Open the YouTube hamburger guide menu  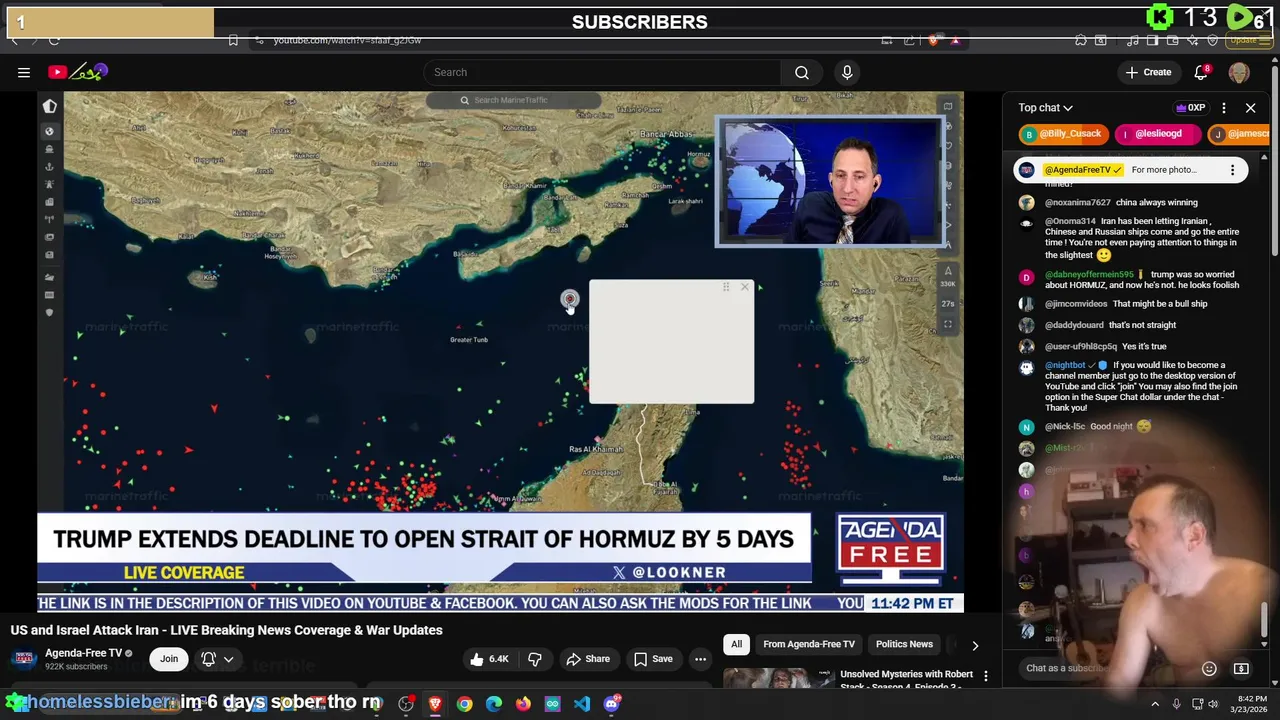pos(24,72)
